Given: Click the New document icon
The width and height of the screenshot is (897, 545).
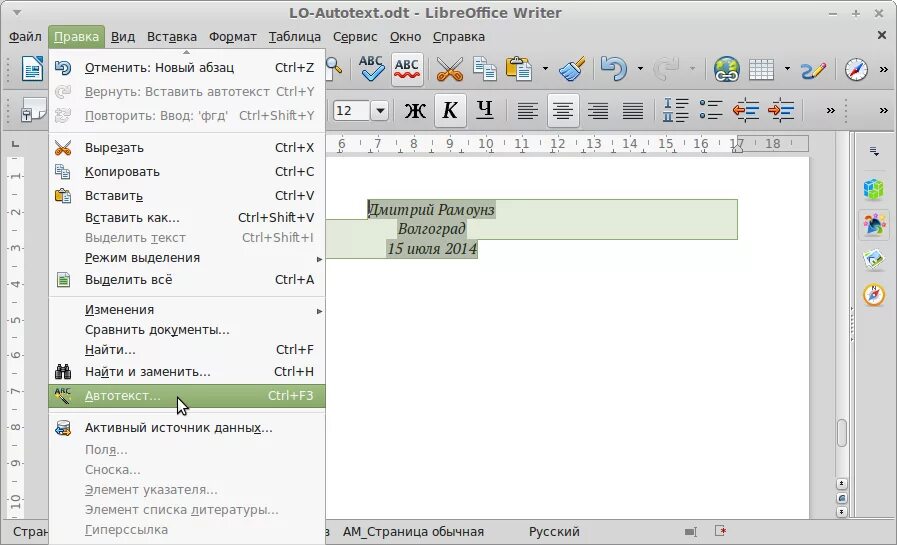Looking at the screenshot, I should tap(32, 69).
